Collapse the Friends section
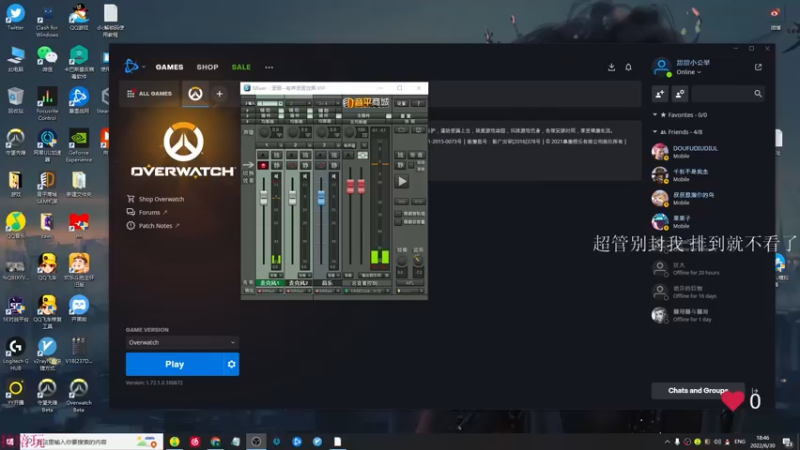This screenshot has width=800, height=450. pos(655,132)
